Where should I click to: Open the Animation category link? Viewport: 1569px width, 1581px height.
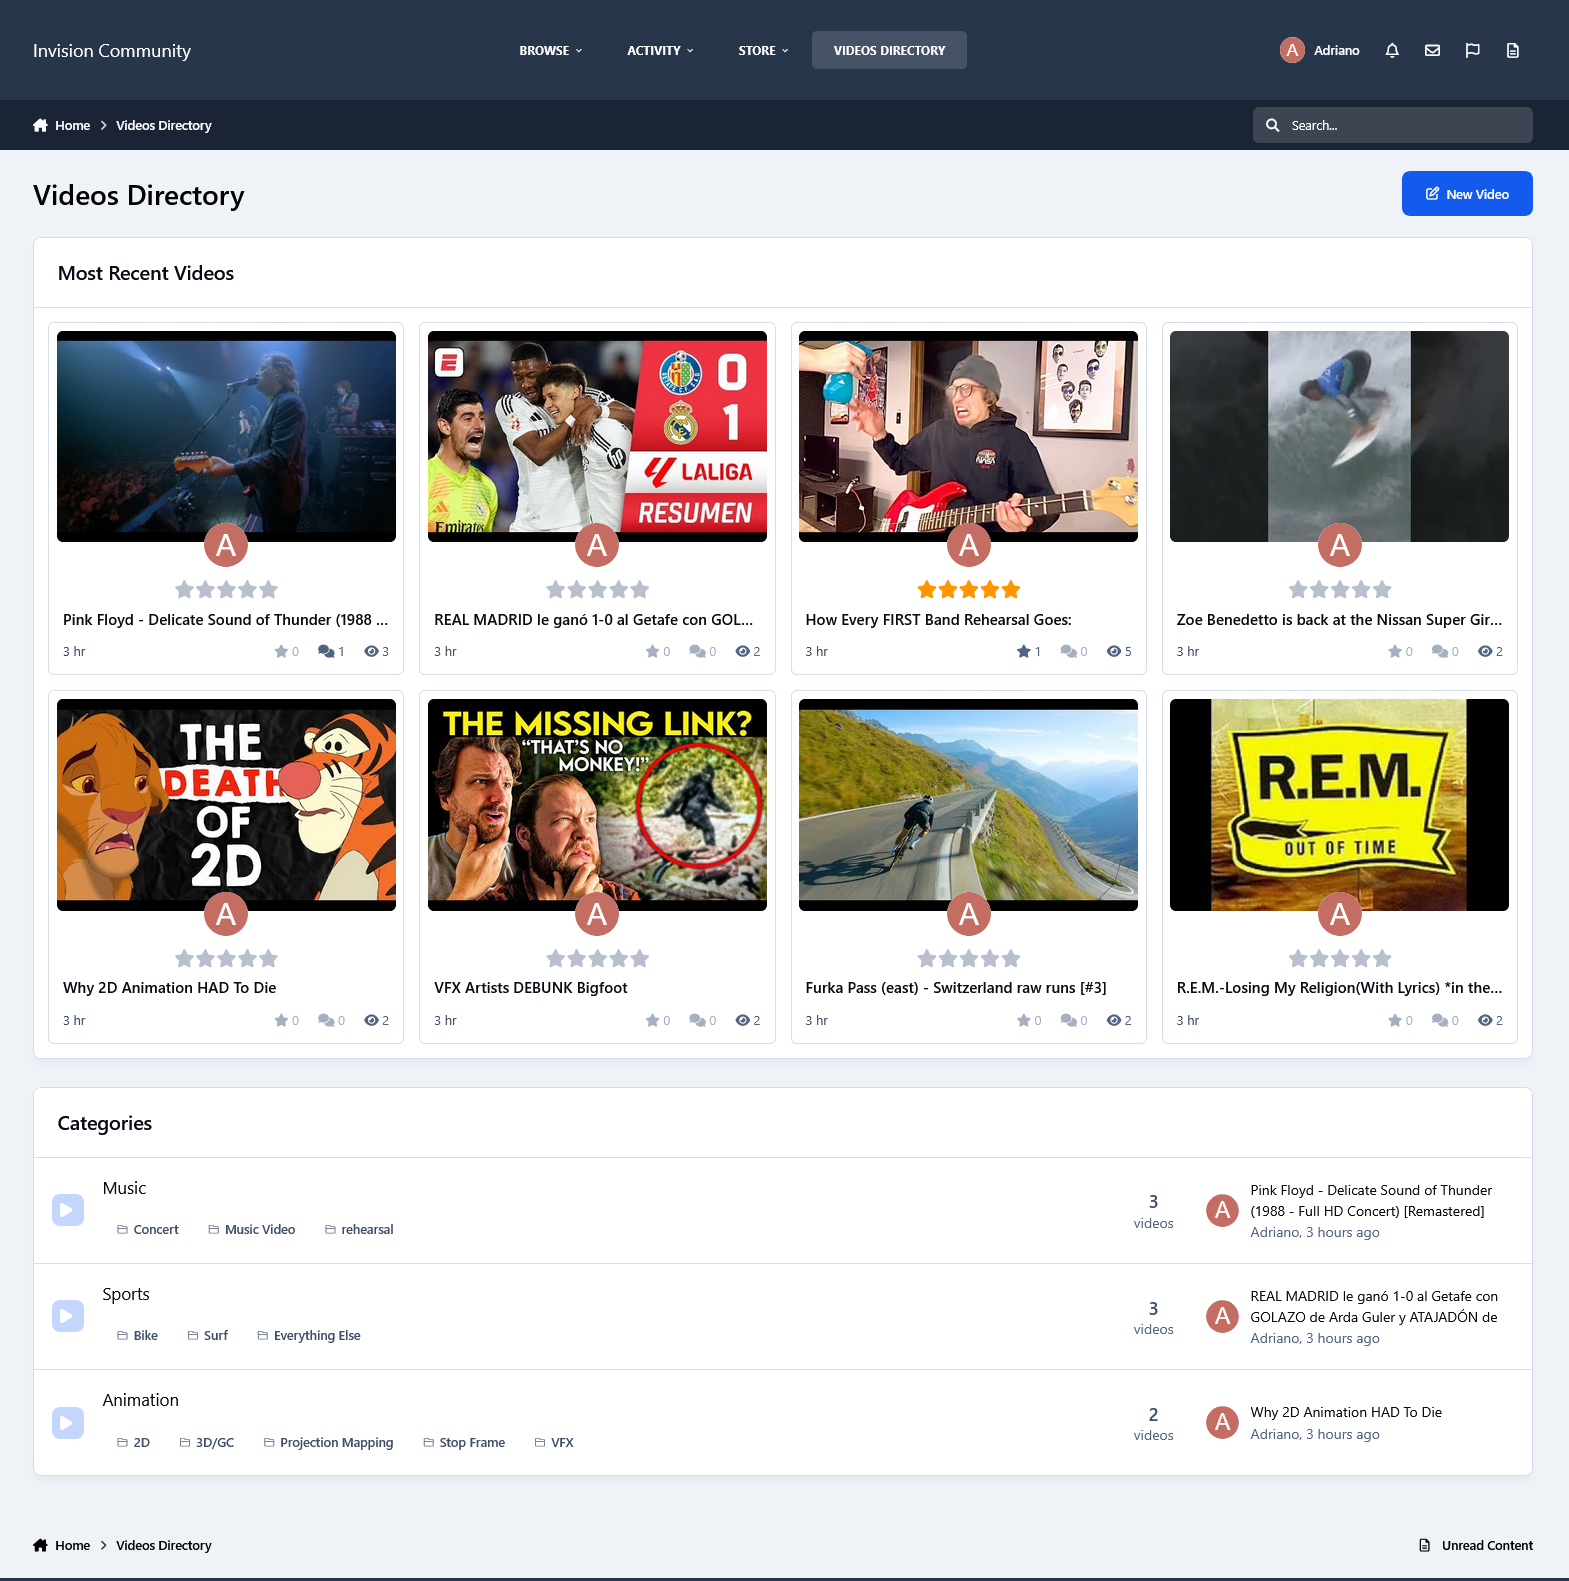(x=141, y=1400)
